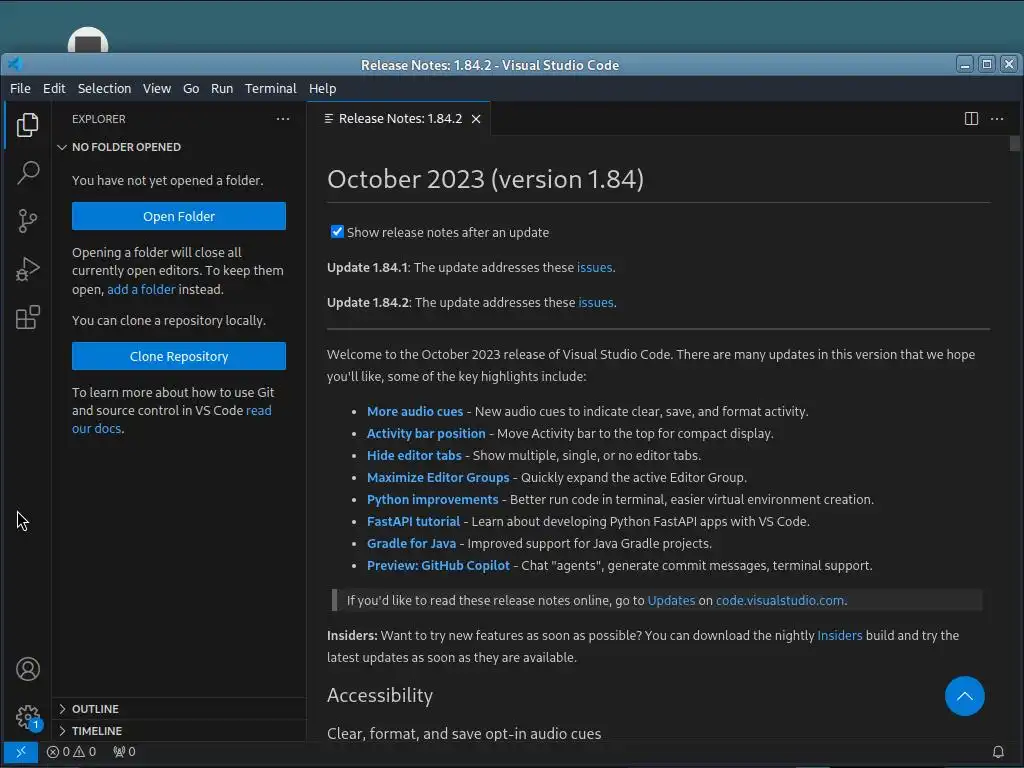Close the Release Notes tab
Screen dimensions: 1024x768
point(476,119)
